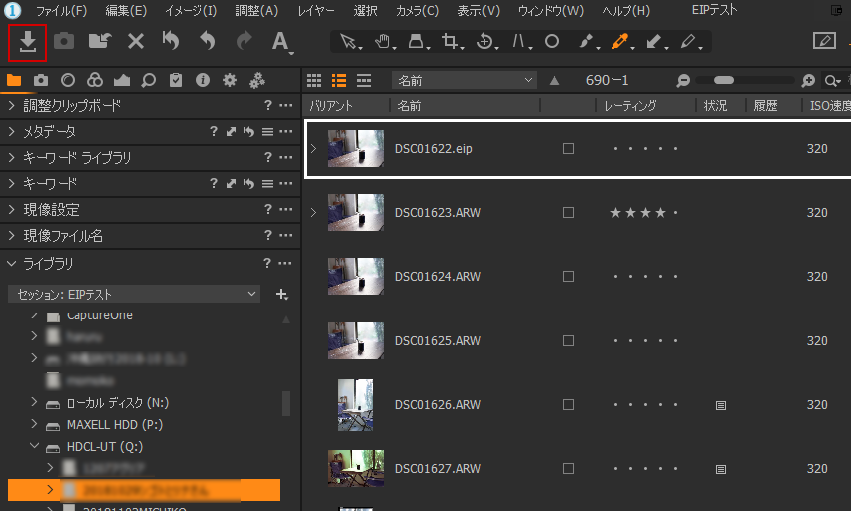Toggle checkbox for DSC01626.ARW
This screenshot has height=511, width=851.
pos(569,405)
